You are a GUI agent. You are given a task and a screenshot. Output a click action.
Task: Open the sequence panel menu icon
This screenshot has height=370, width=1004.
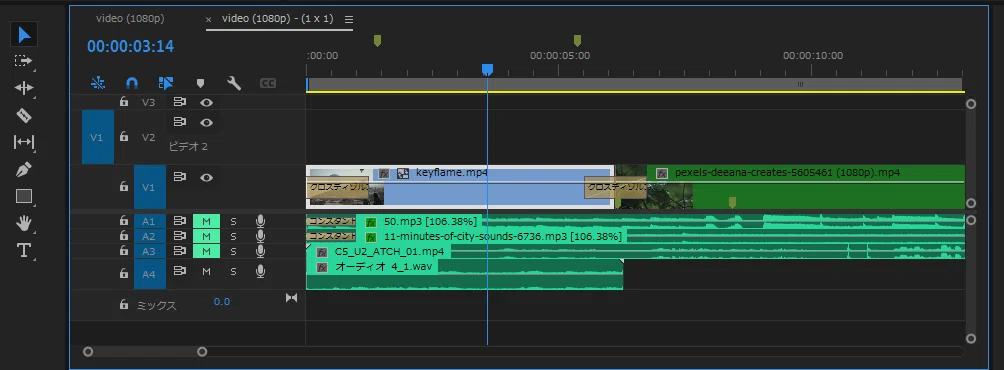point(348,19)
